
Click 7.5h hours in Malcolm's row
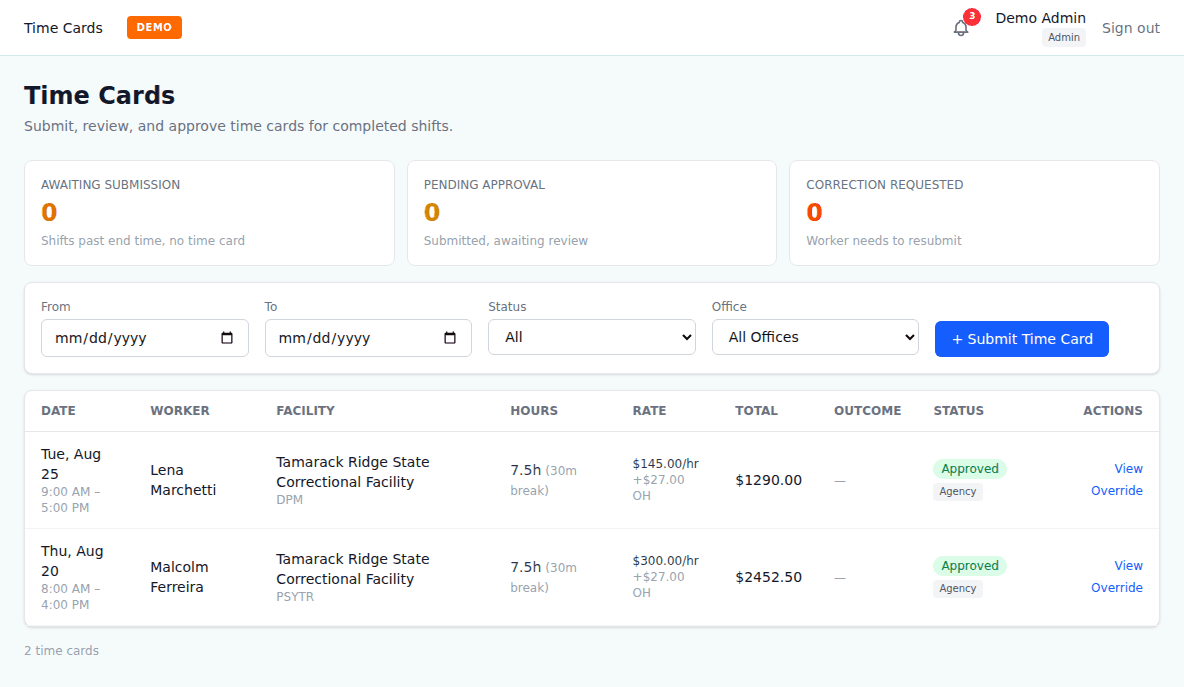526,566
